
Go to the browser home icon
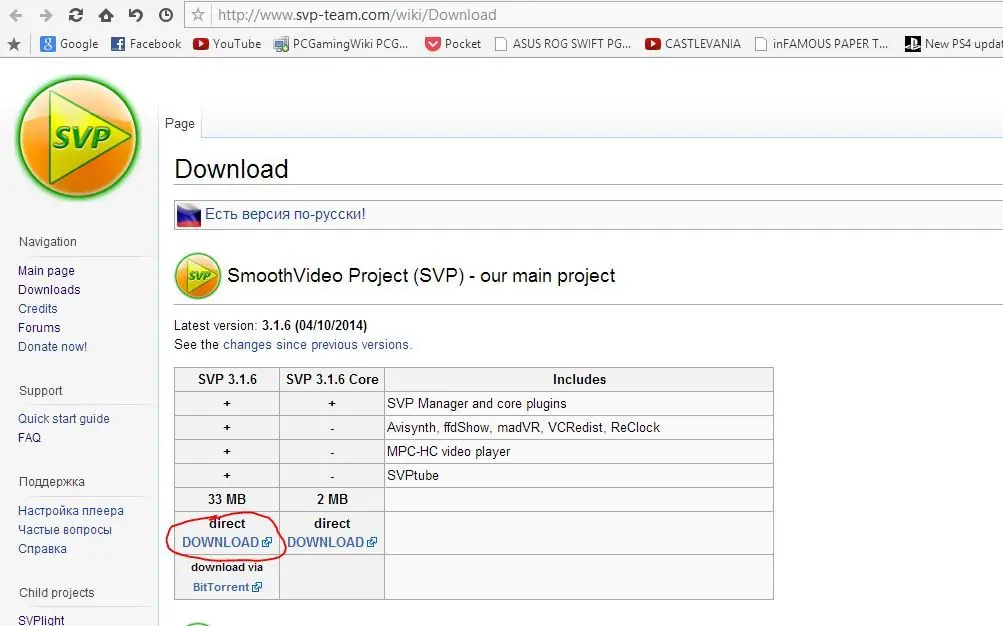(x=106, y=15)
